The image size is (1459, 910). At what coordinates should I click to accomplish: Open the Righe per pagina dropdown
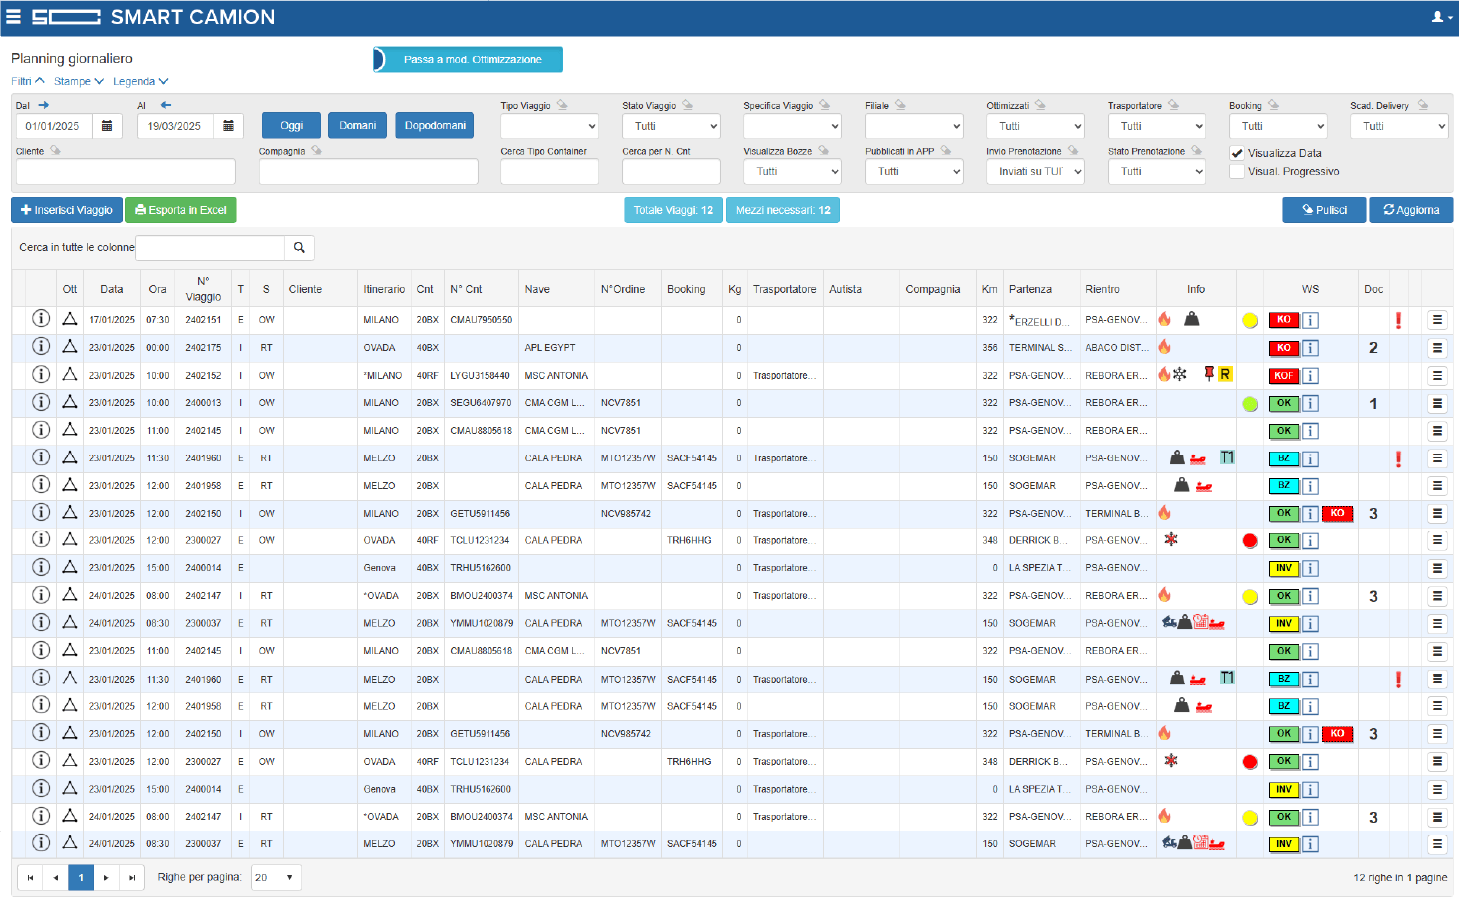click(275, 878)
